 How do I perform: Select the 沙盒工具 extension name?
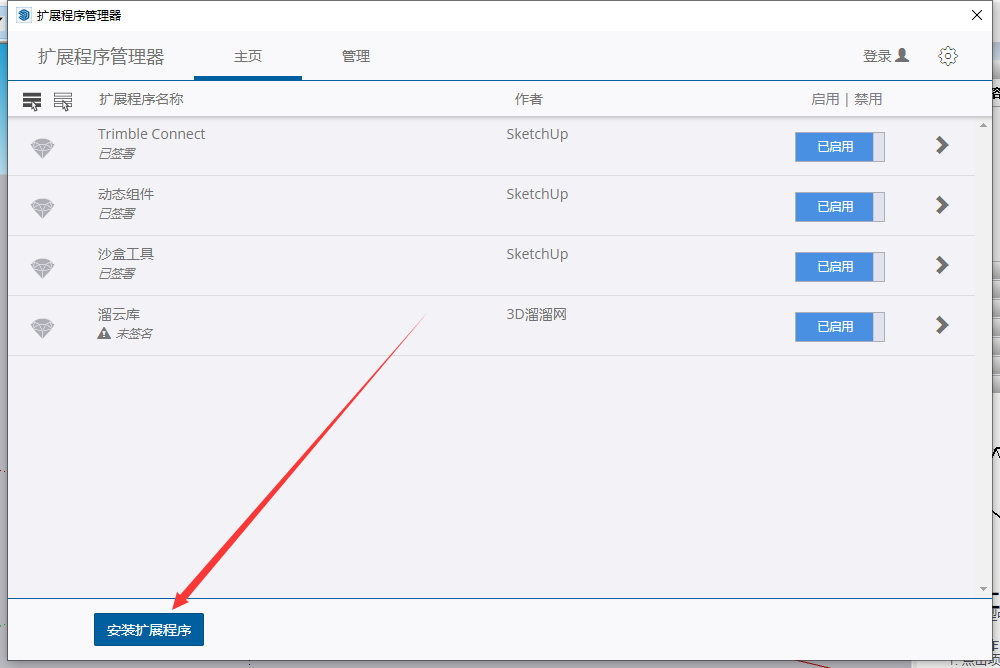pos(126,254)
